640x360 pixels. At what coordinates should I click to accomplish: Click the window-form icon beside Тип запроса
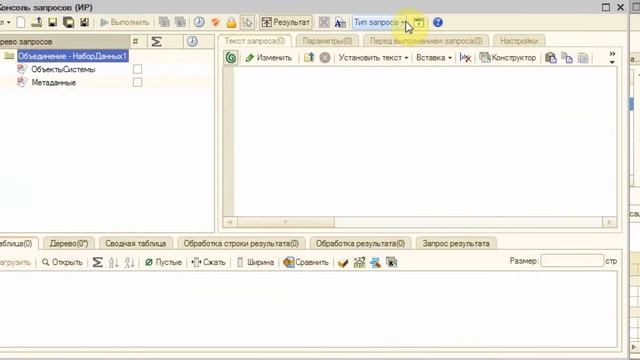(x=419, y=22)
